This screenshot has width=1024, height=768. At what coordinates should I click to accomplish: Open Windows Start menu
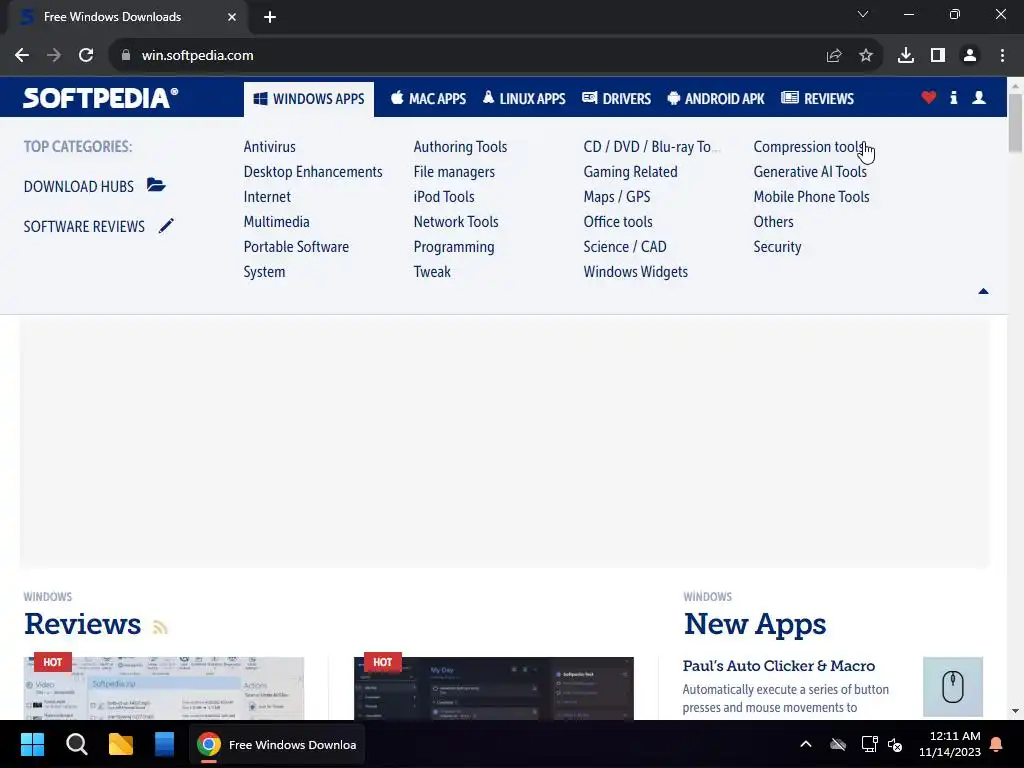tap(32, 744)
